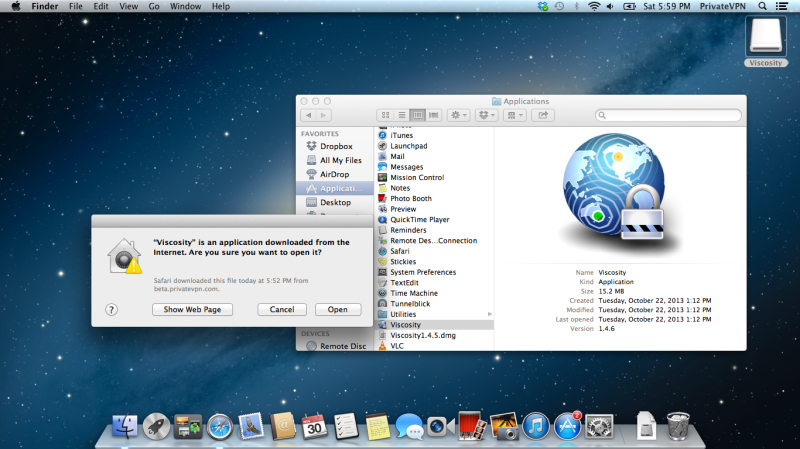Open the item arrangement dropdown in Finder toolbar
The image size is (800, 449).
515,116
